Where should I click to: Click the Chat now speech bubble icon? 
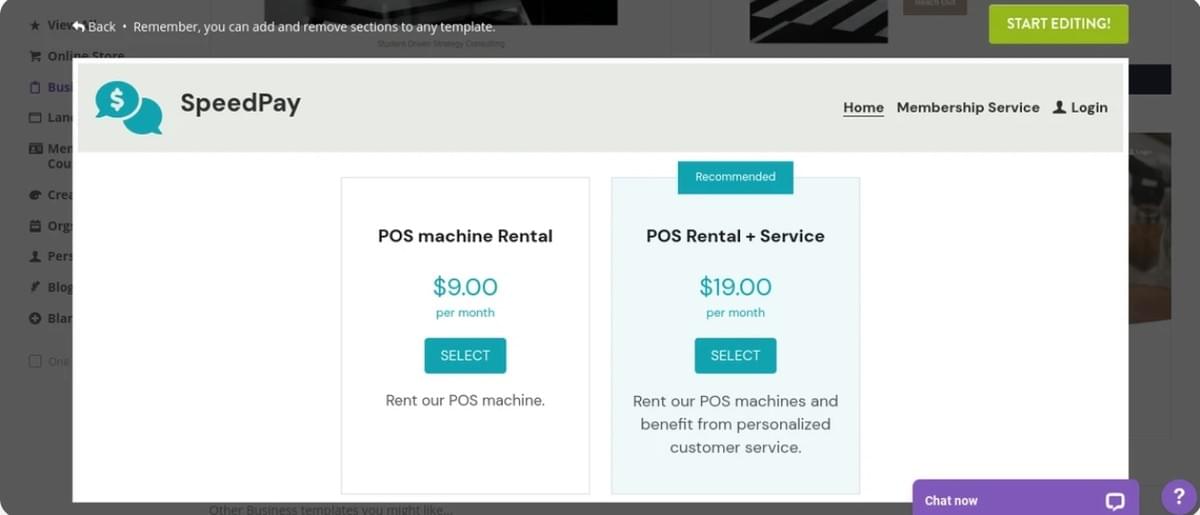click(1115, 501)
